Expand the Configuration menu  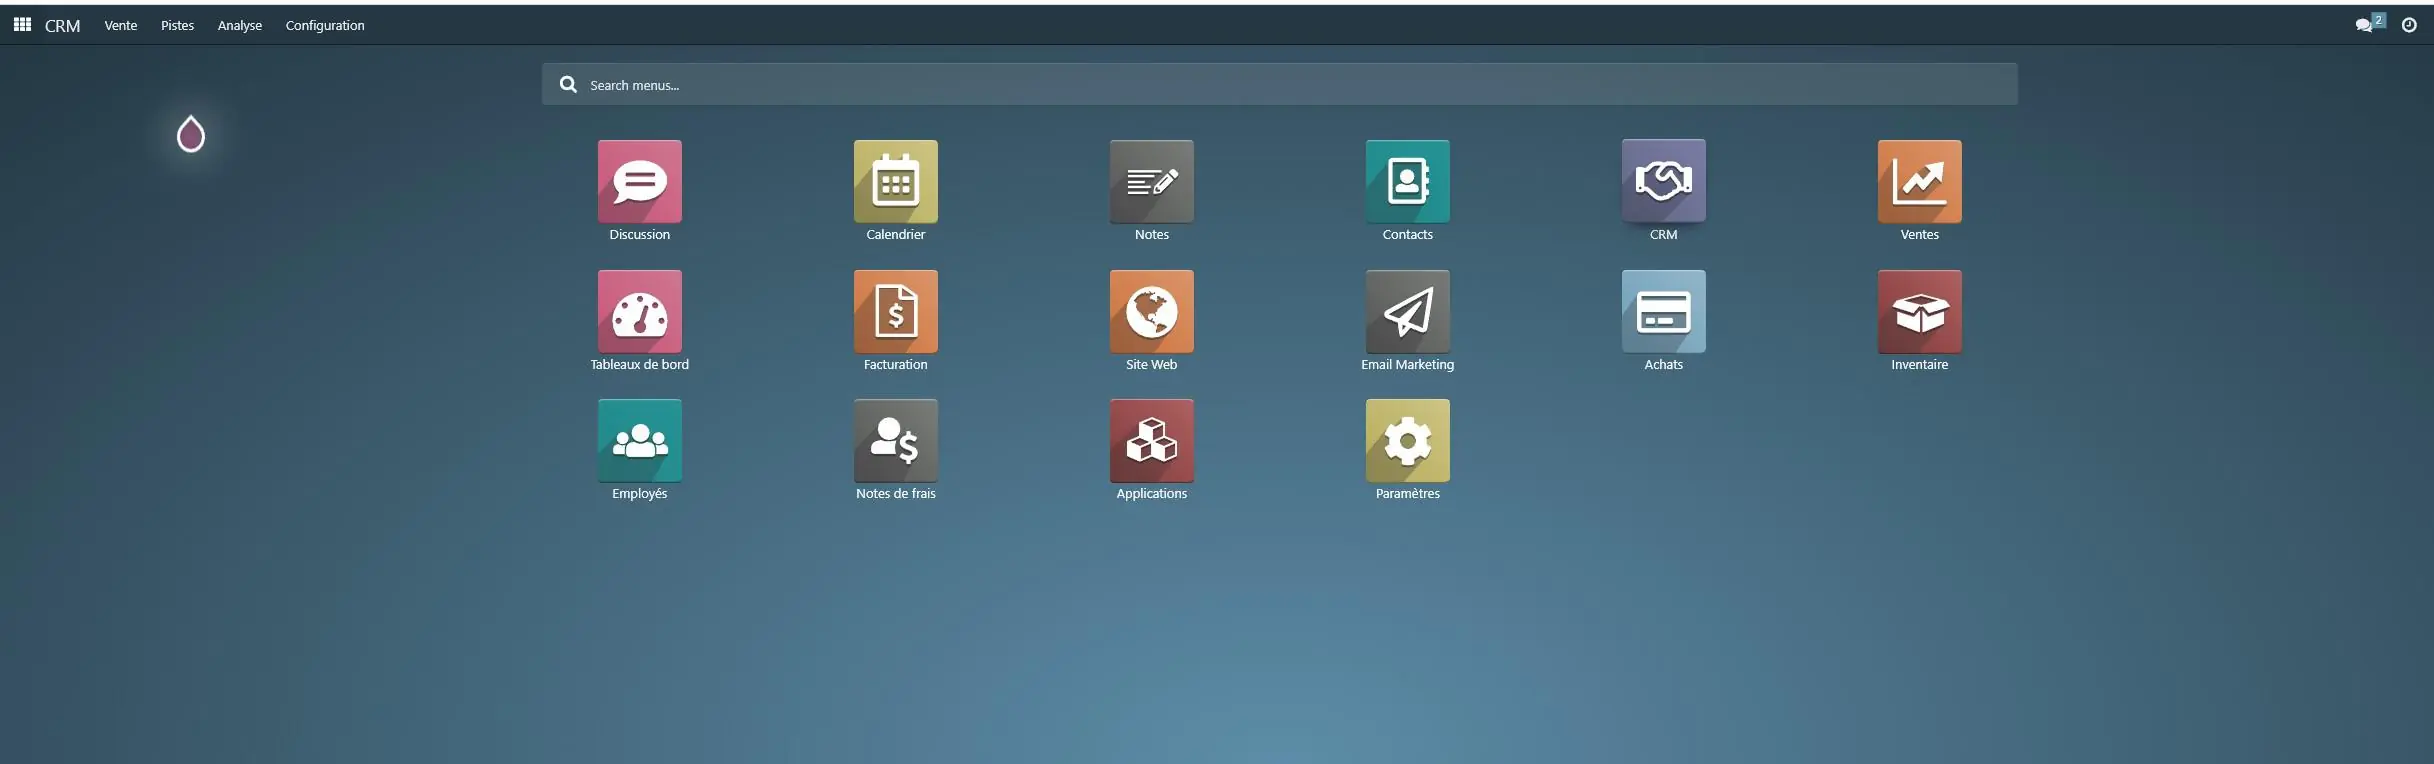(x=325, y=26)
